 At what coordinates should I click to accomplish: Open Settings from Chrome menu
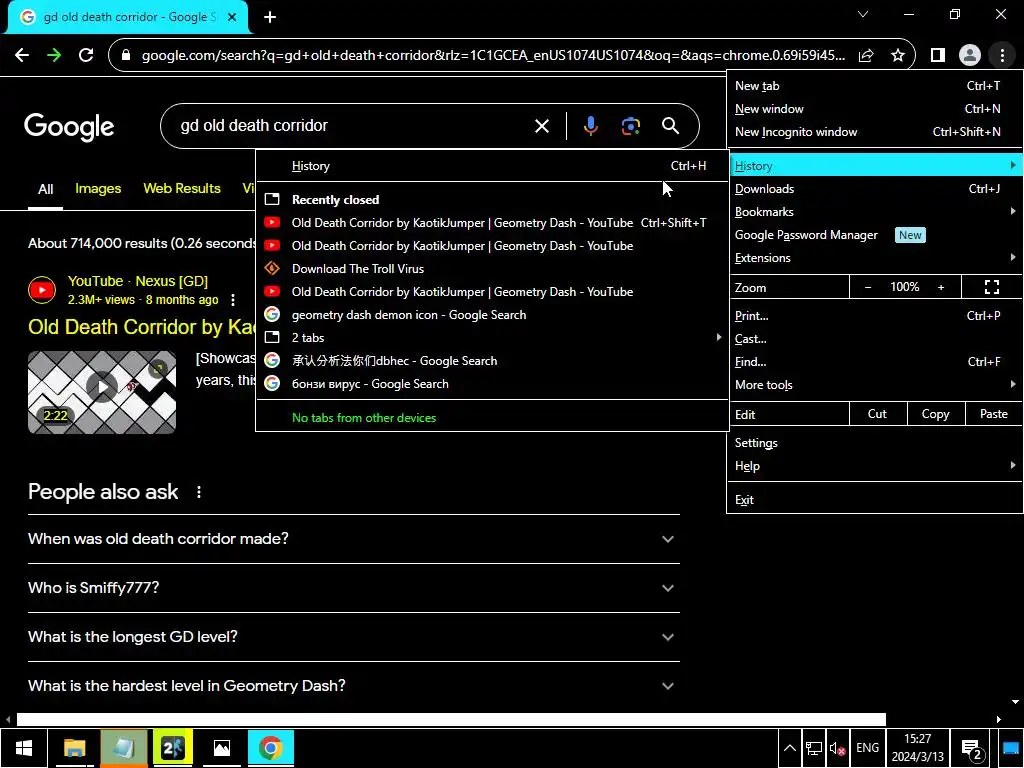coord(874,443)
